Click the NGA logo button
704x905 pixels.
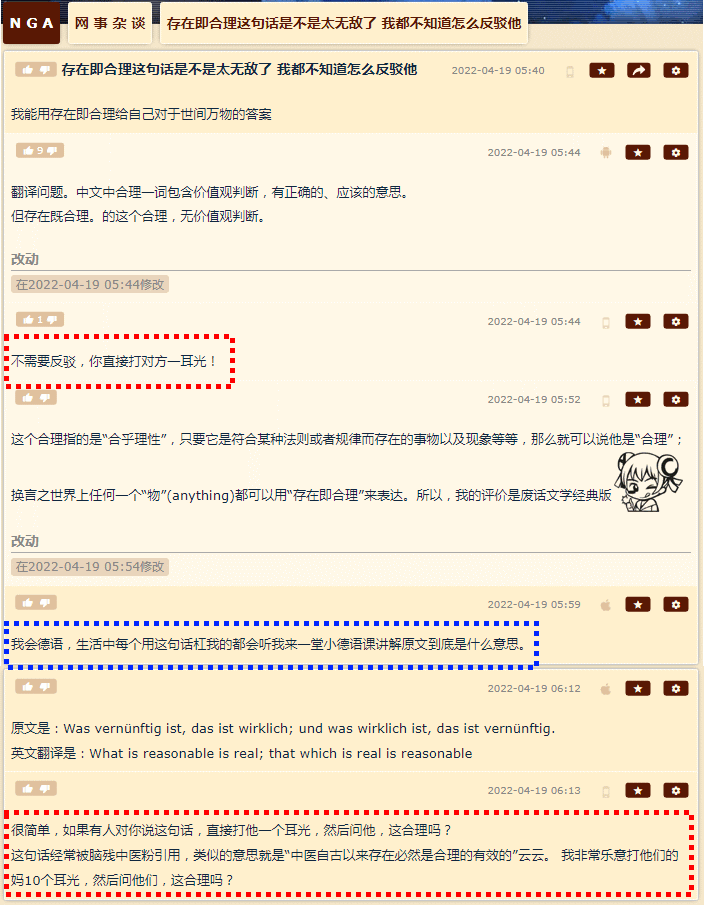(x=32, y=23)
